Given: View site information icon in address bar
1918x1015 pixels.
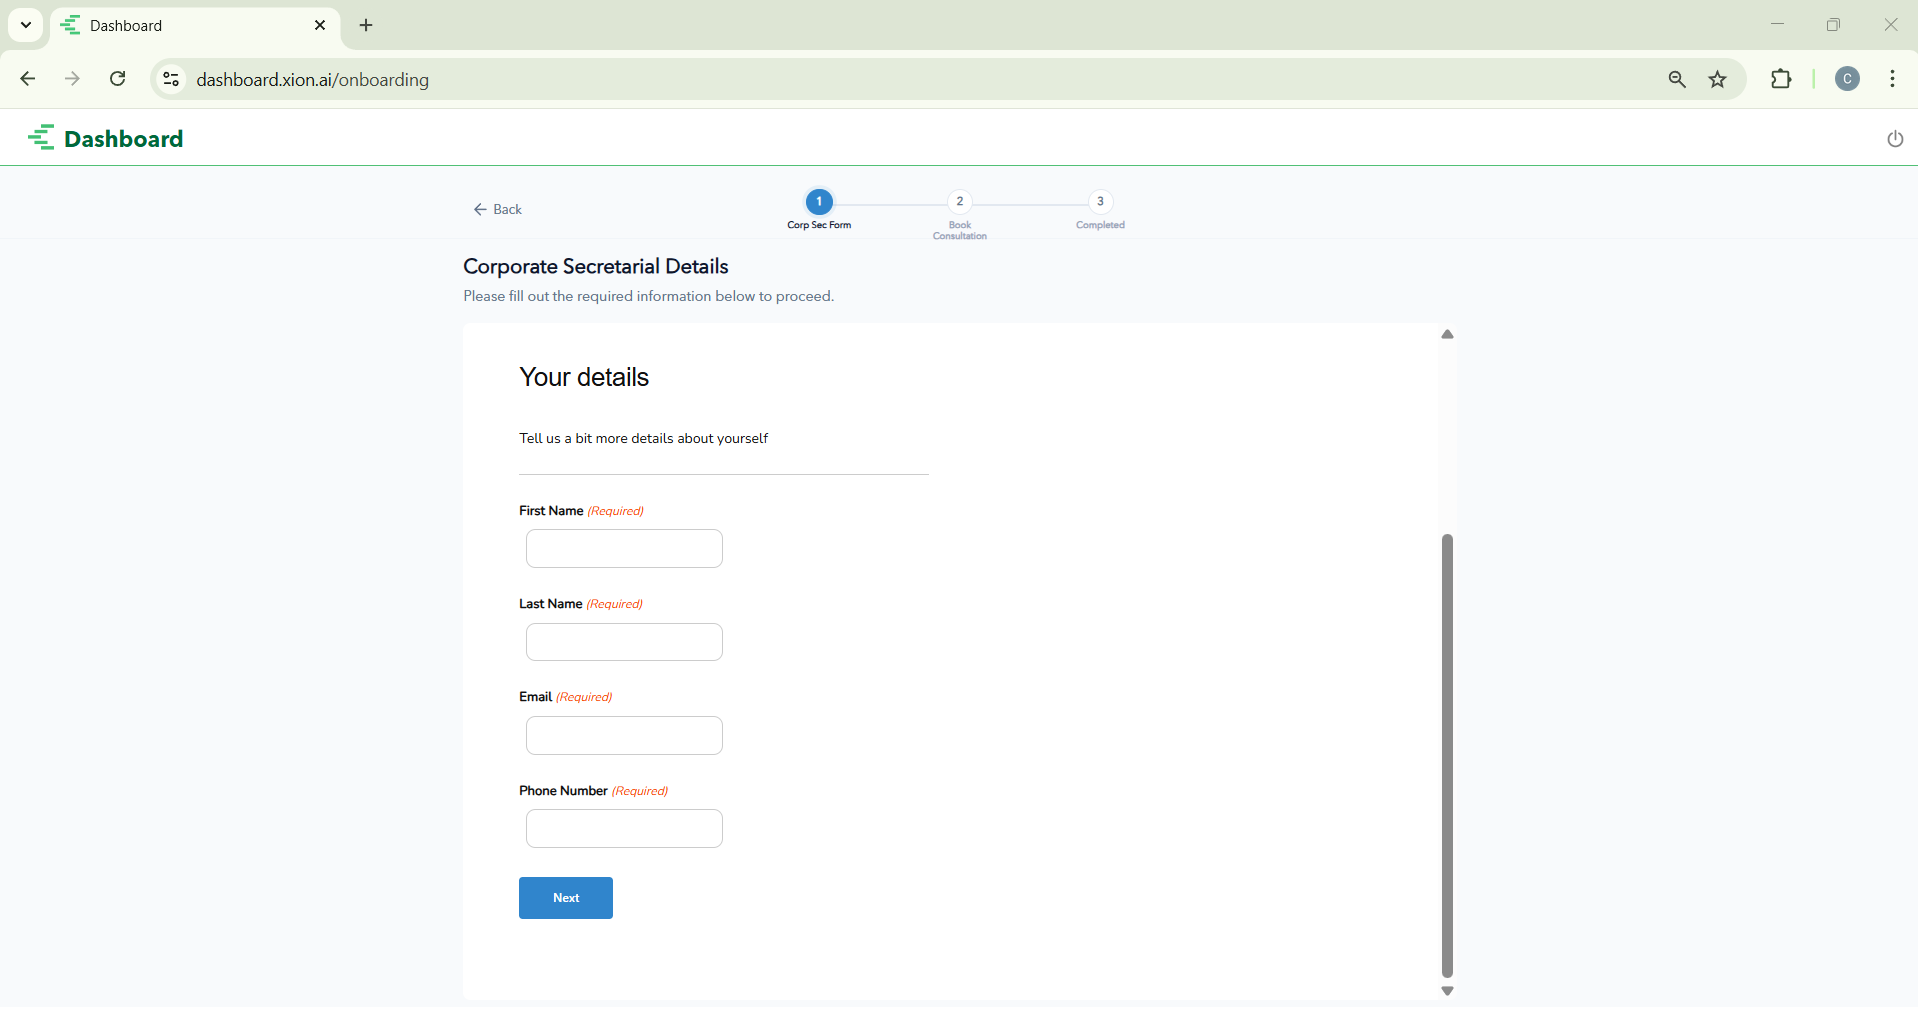Looking at the screenshot, I should coord(171,80).
